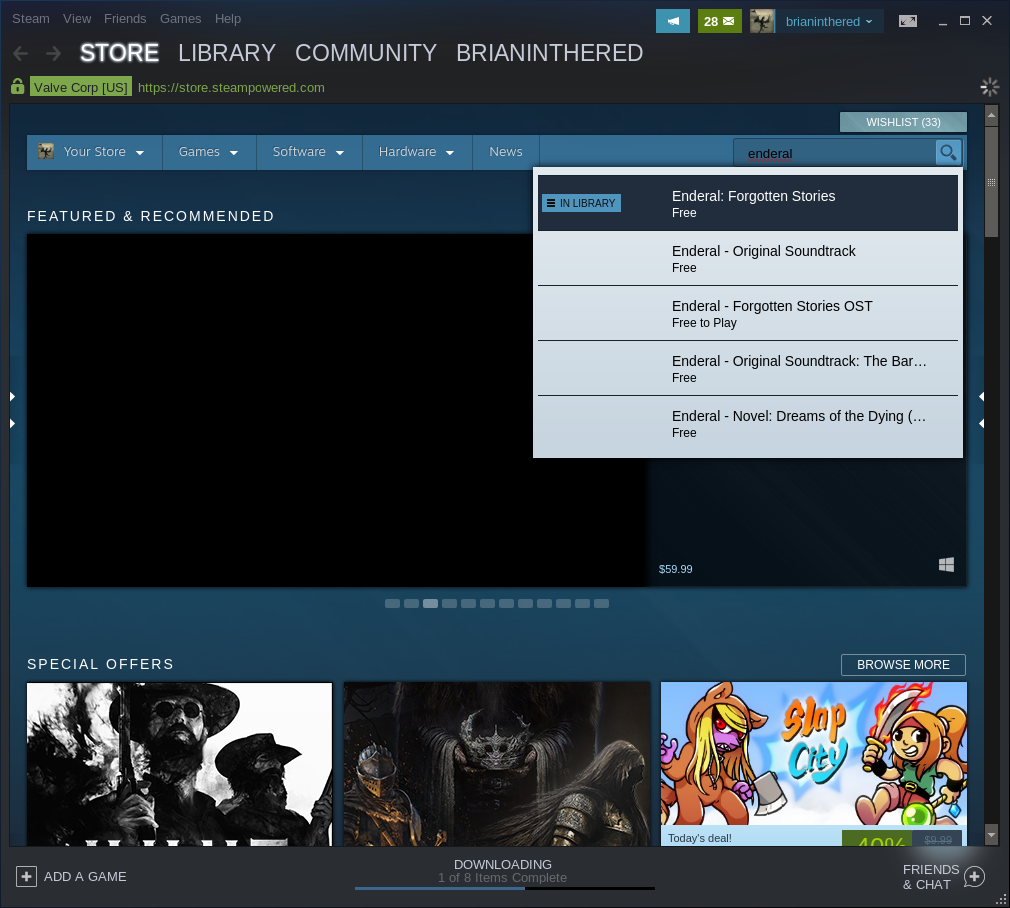Click the announcements megaphone icon
This screenshot has height=908, width=1010.
(x=672, y=21)
